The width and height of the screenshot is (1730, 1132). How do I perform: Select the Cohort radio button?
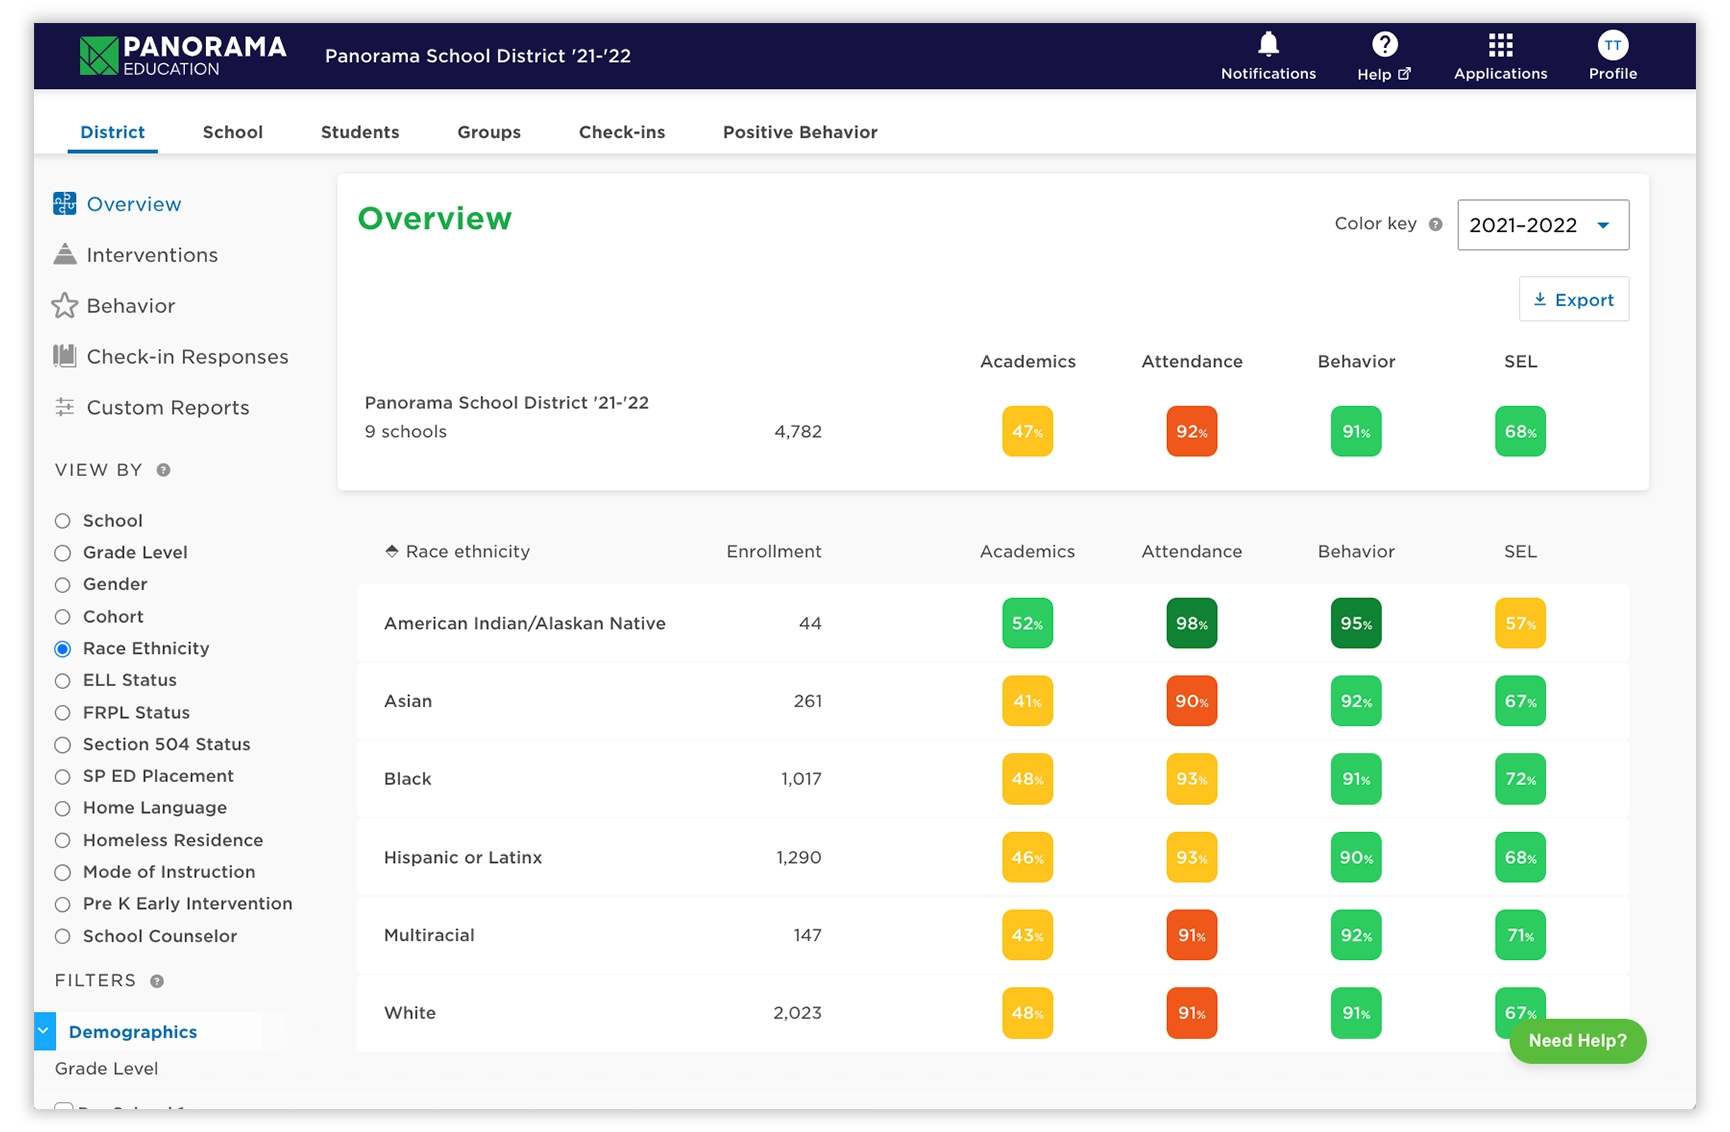pos(63,617)
